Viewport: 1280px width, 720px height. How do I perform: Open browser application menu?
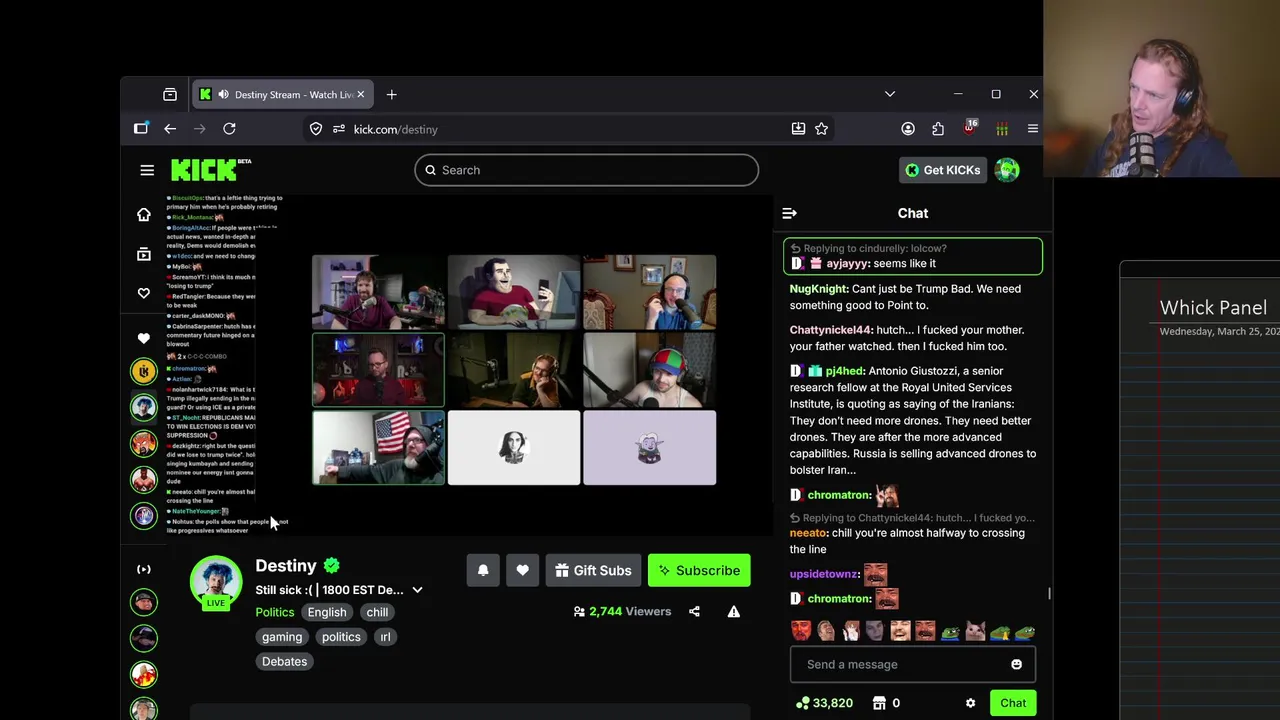(1033, 129)
